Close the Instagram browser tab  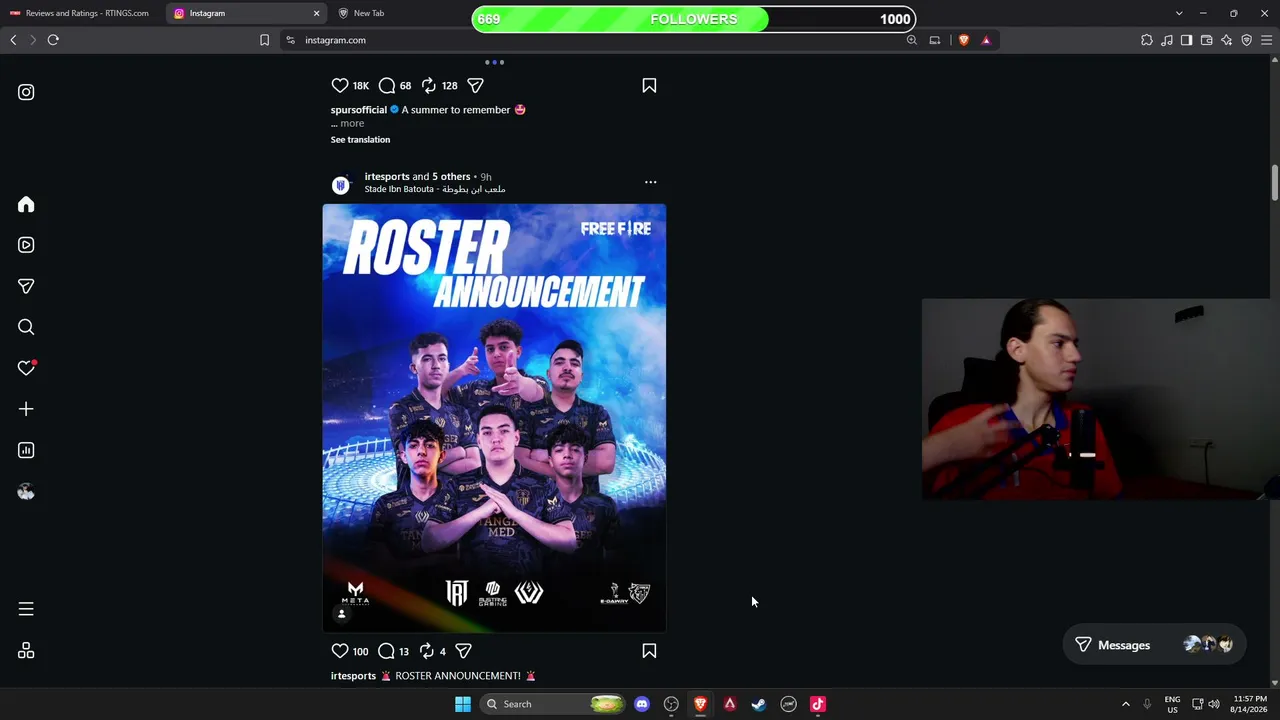pos(316,13)
